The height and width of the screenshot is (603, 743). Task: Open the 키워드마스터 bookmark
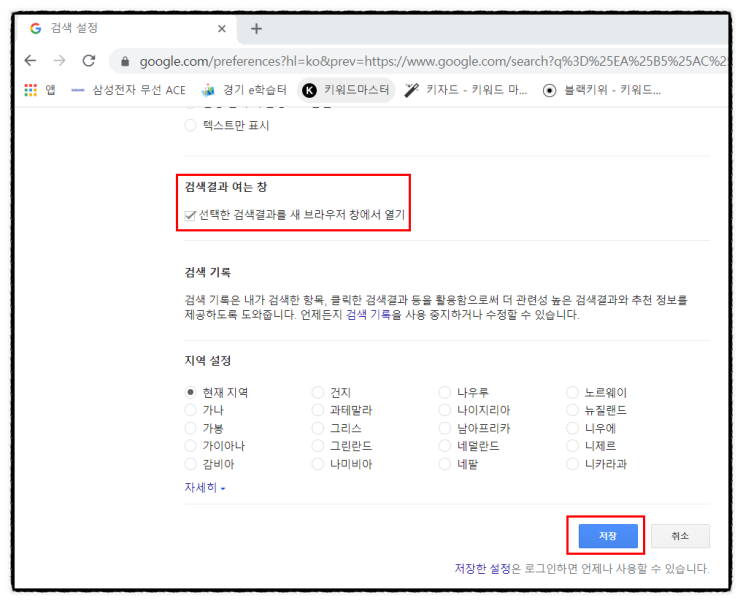tap(346, 90)
